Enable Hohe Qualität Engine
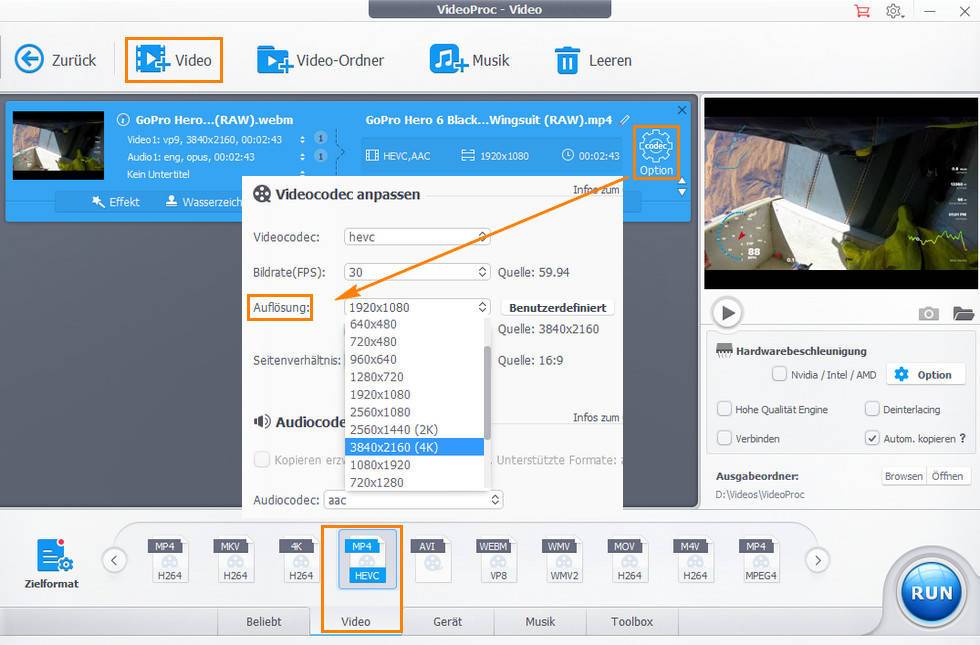Screen dimensions: 980x645 (724, 409)
